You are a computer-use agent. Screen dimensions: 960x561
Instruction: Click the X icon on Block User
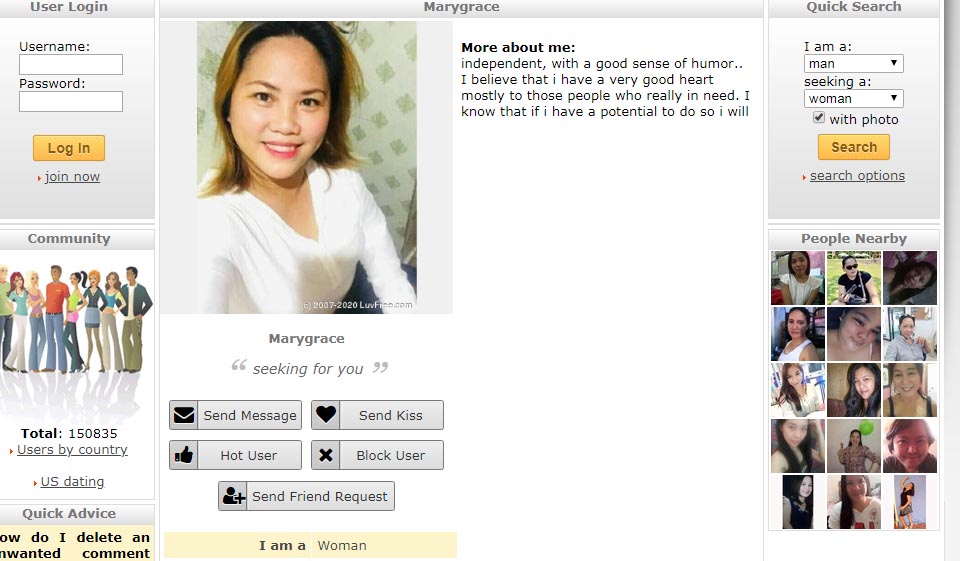tap(326, 455)
